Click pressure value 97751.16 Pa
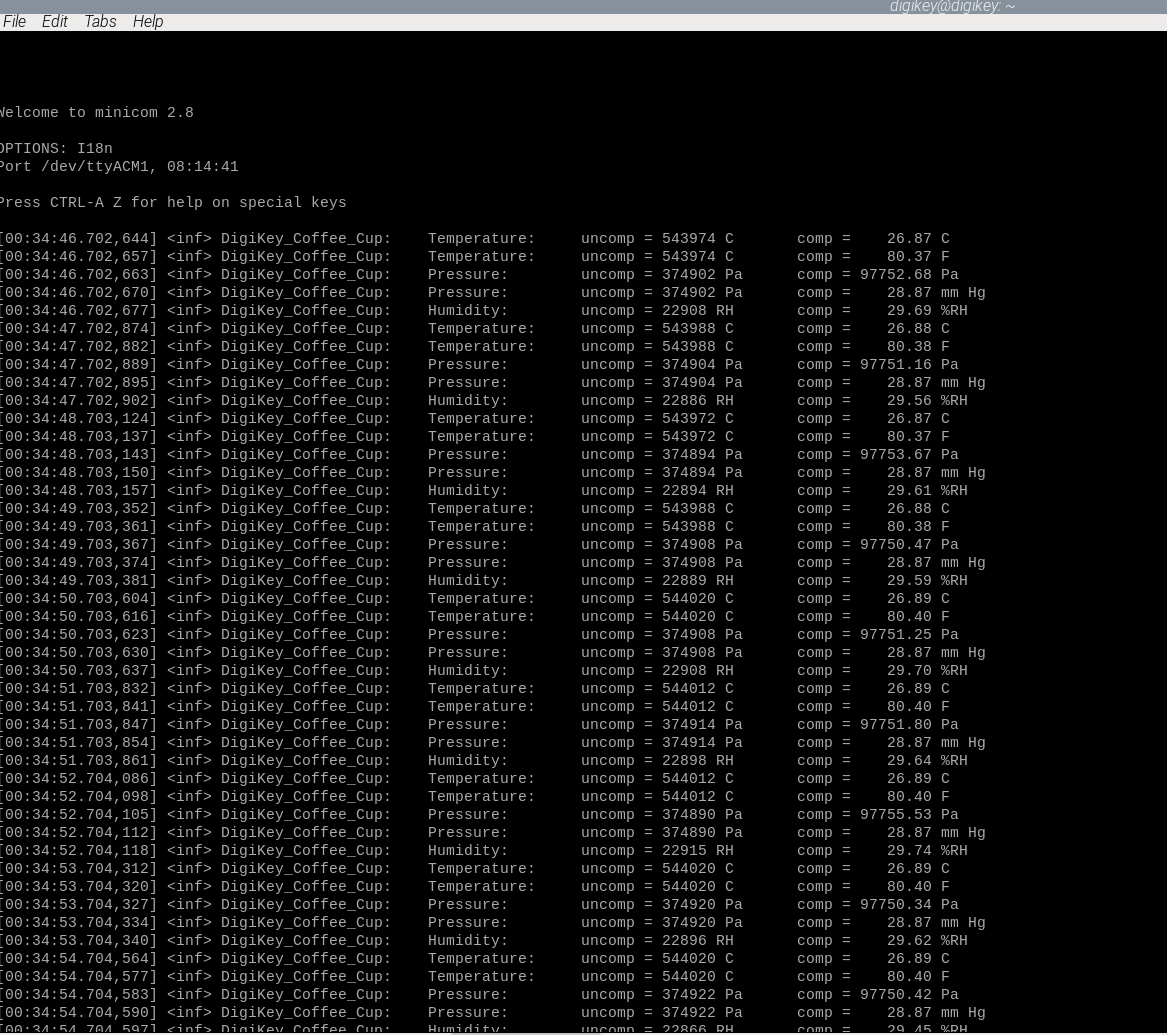This screenshot has width=1167, height=1035. point(909,365)
